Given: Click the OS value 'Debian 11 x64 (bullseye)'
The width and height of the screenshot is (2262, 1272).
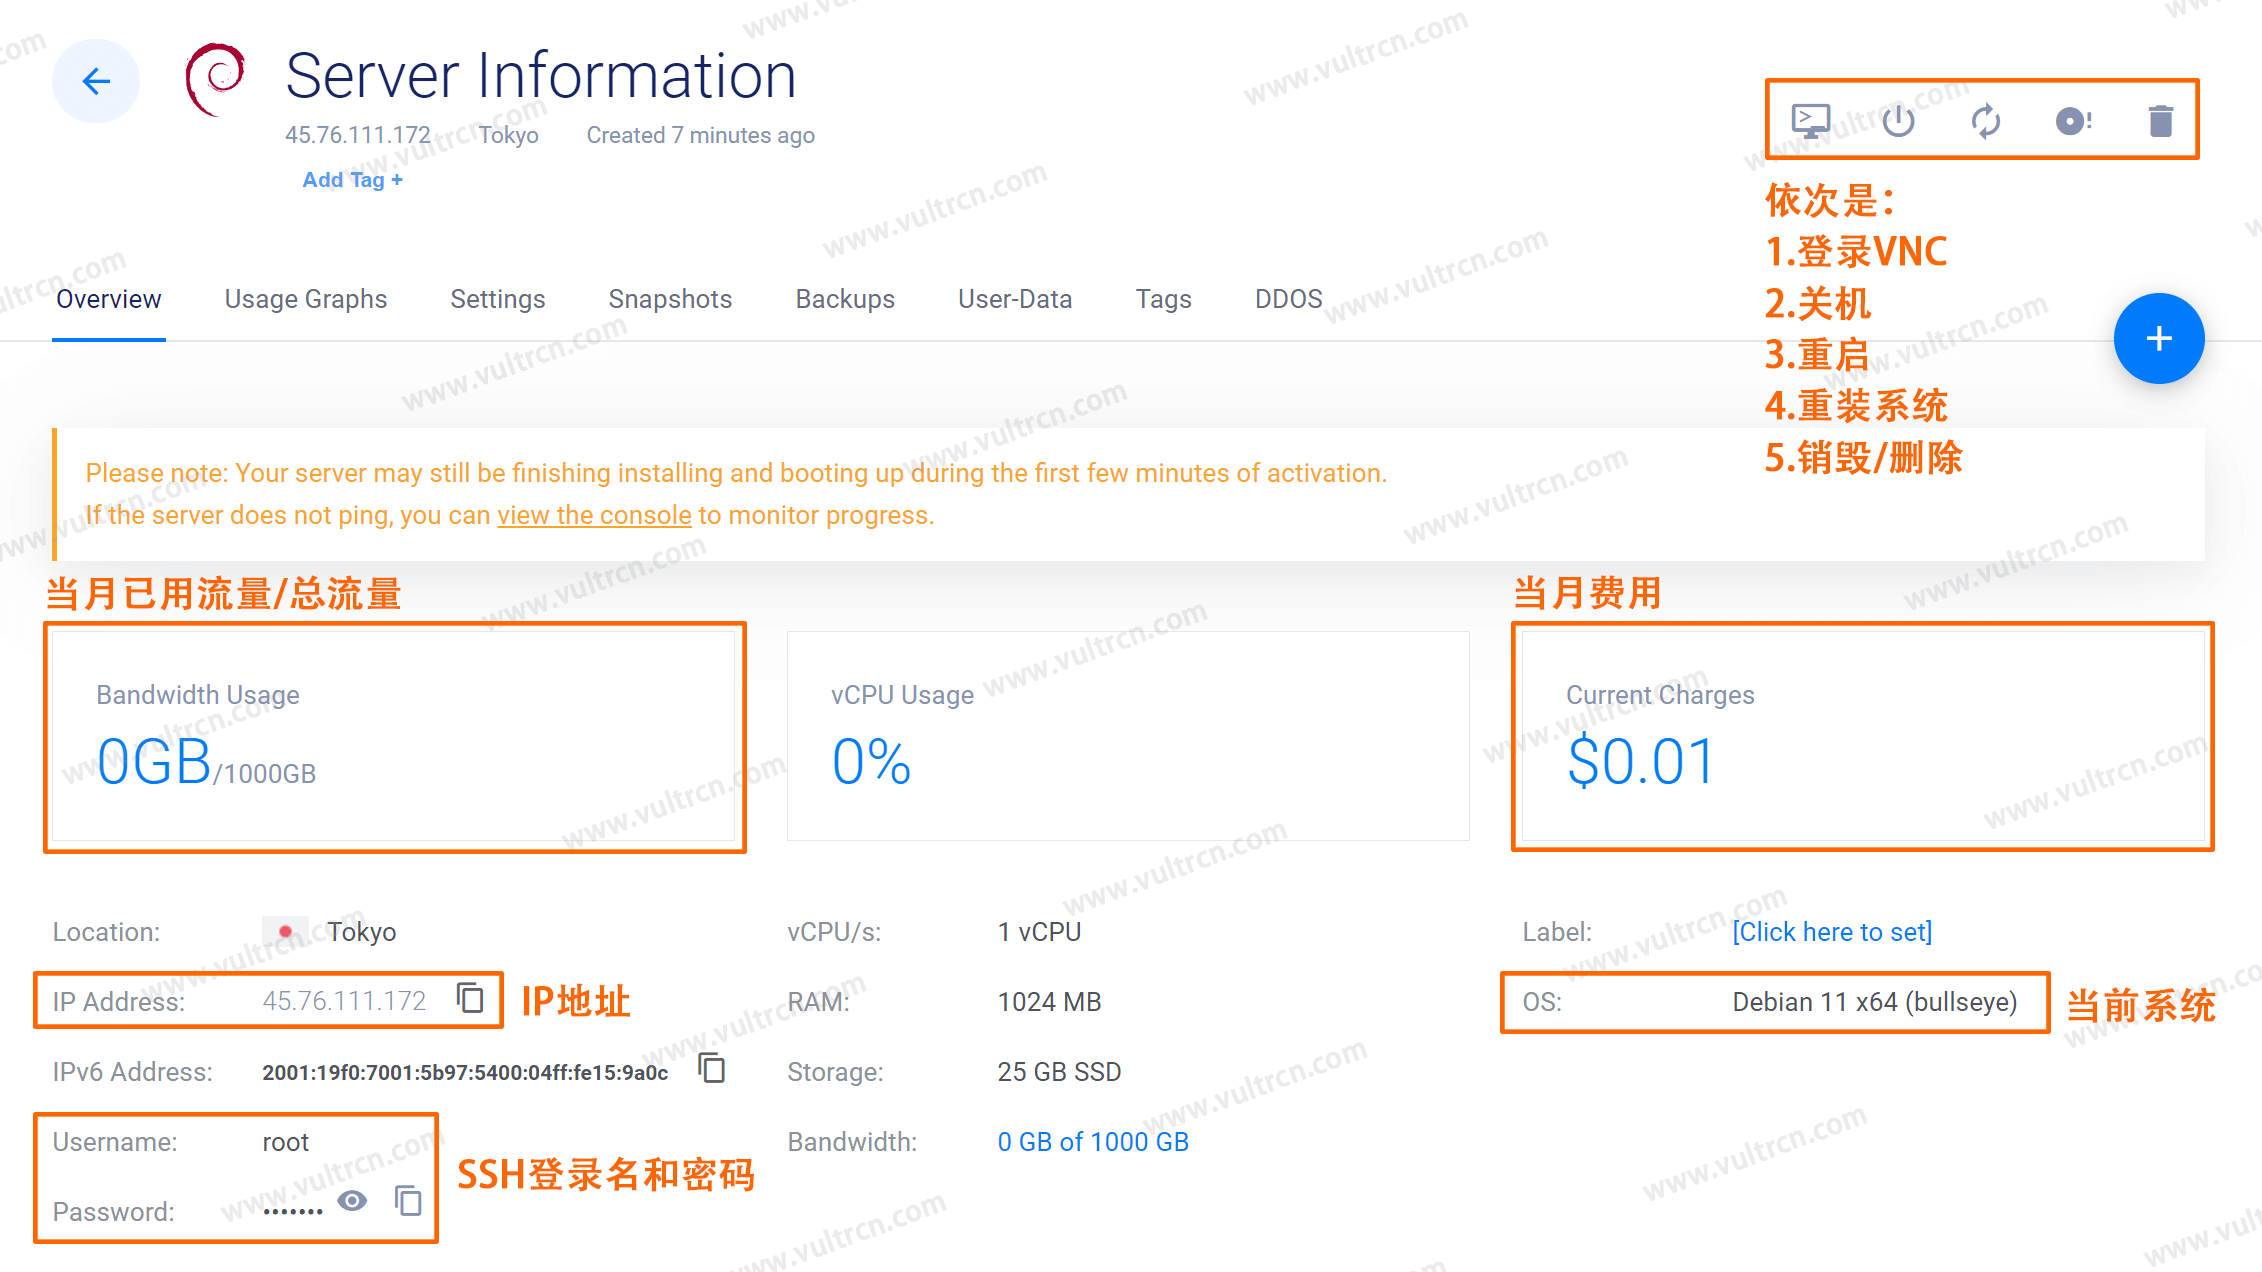Looking at the screenshot, I should tap(1875, 1002).
